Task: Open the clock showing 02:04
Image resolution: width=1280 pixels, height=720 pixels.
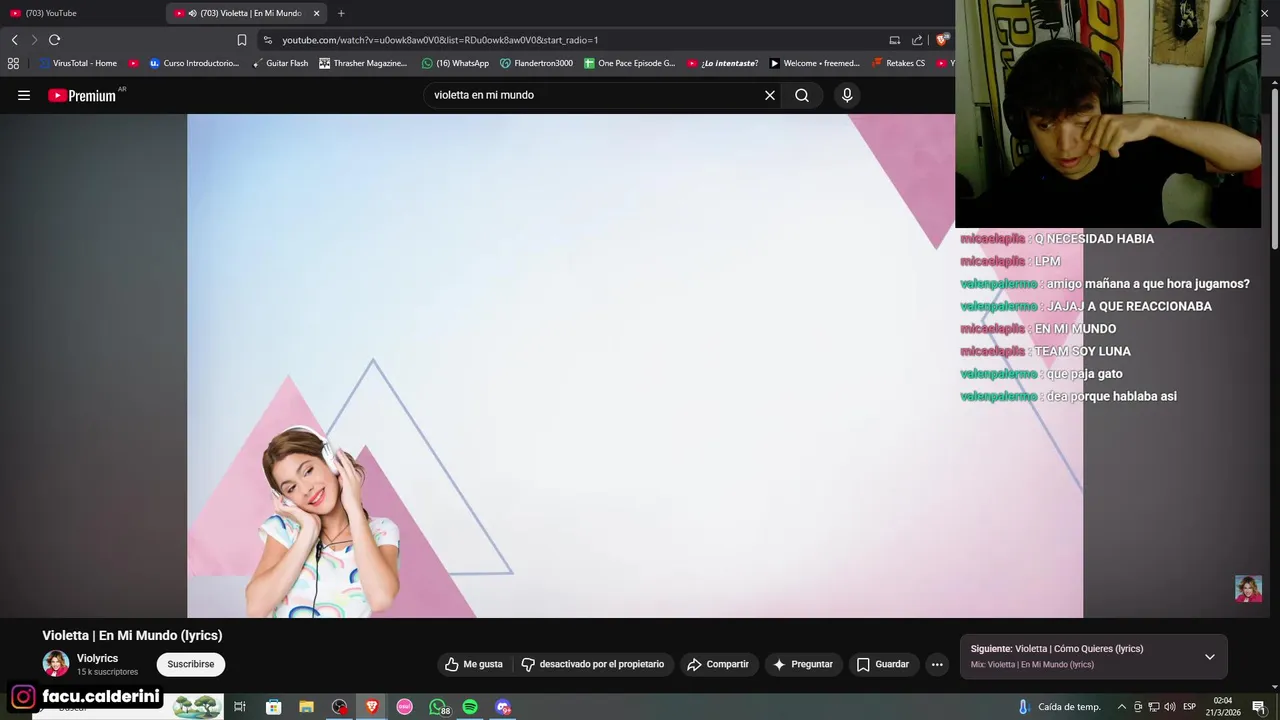Action: pos(1224,707)
